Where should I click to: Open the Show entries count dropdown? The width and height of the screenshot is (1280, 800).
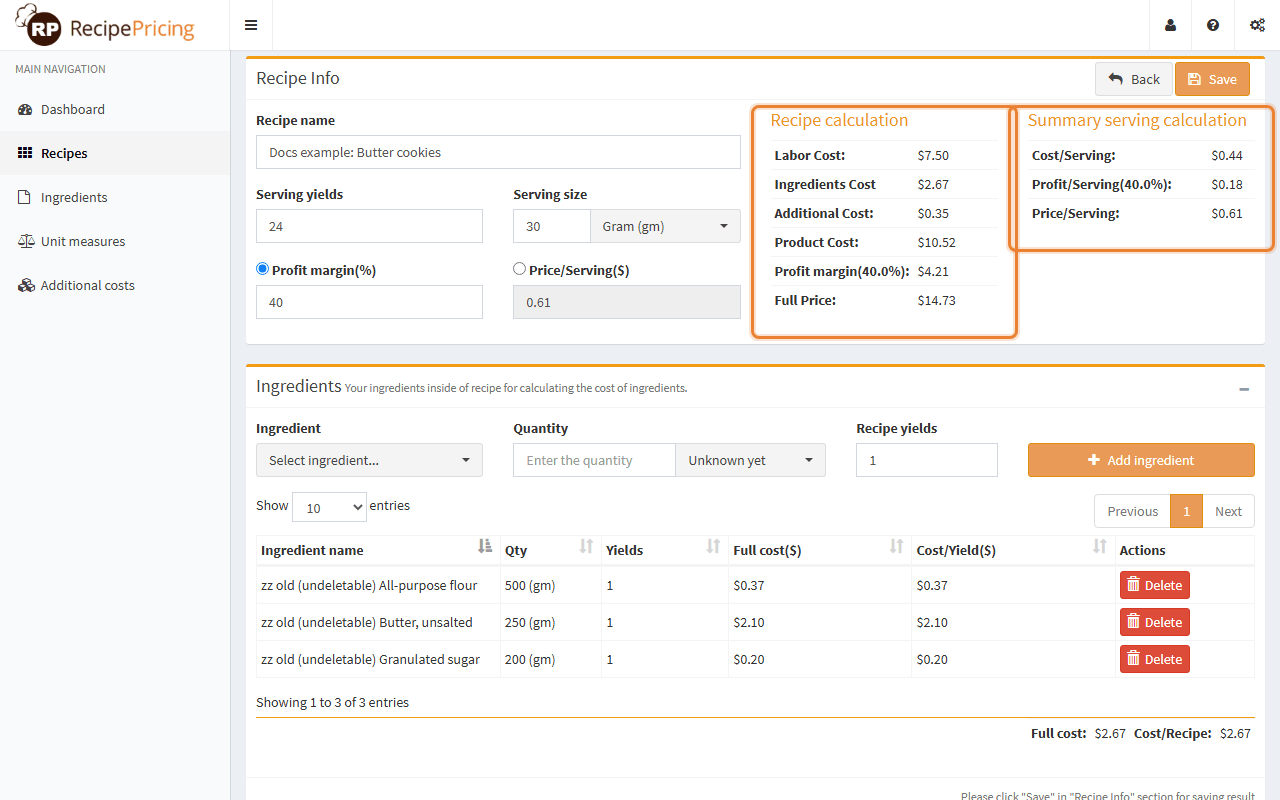pyautogui.click(x=329, y=507)
